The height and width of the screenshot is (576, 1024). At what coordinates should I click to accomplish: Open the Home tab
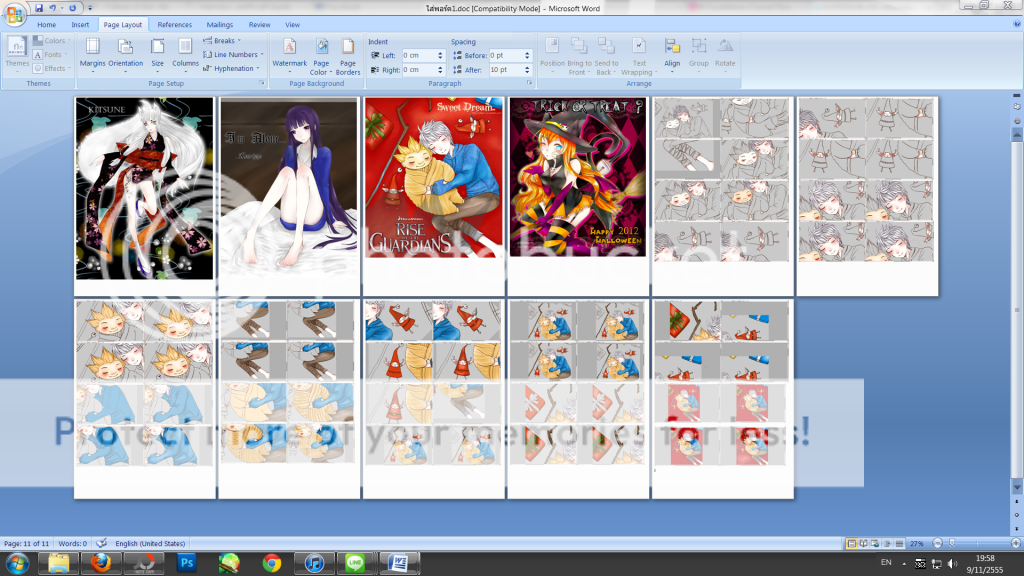(x=46, y=25)
